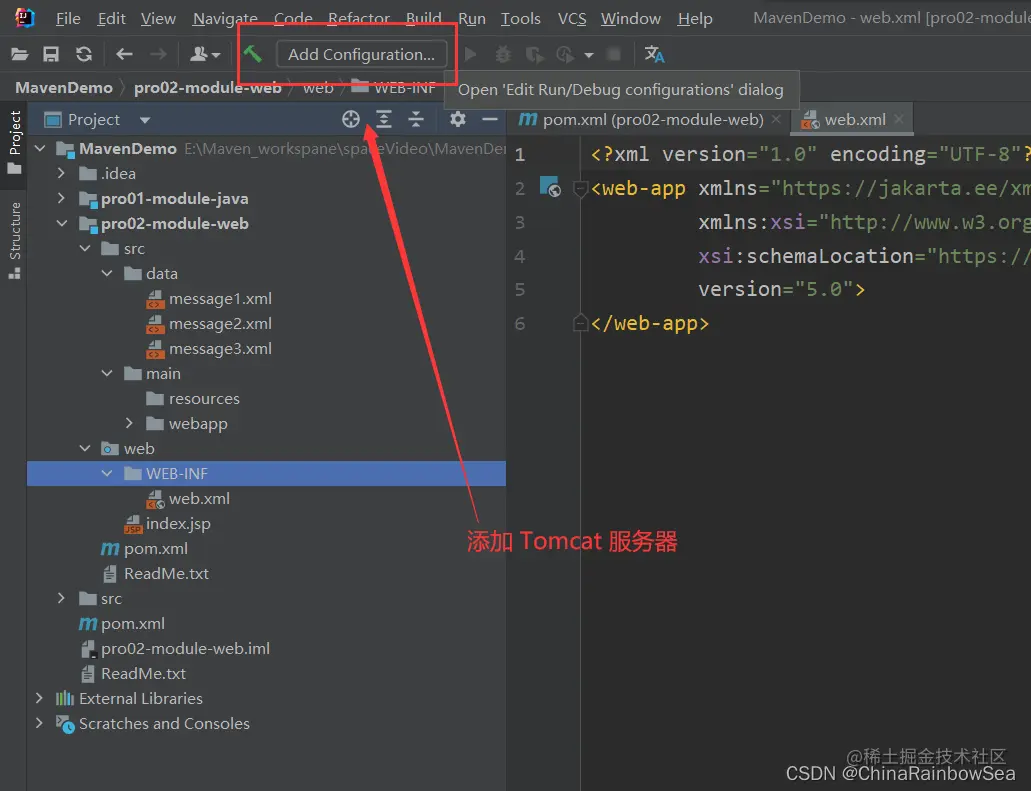1031x791 pixels.
Task: Expand the .idea folder
Action: pyautogui.click(x=61, y=174)
